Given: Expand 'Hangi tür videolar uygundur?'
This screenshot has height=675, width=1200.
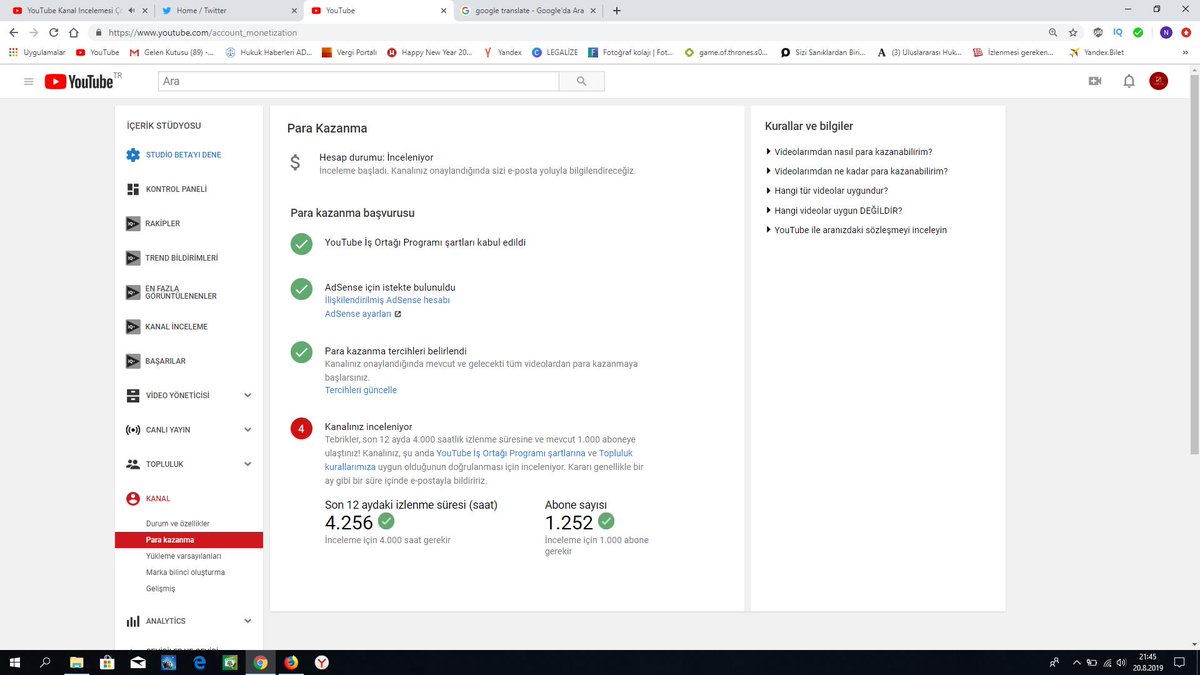Looking at the screenshot, I should point(826,190).
